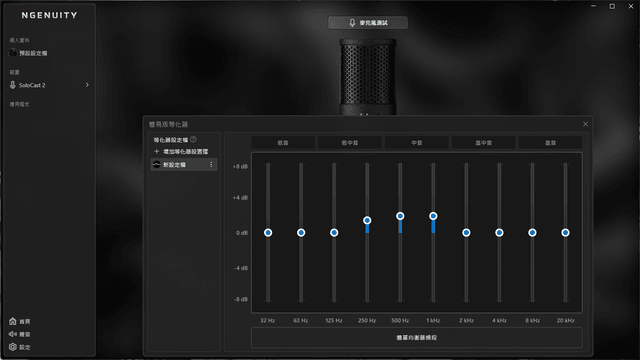This screenshot has height=360, width=640.
Task: Go to Home 首頁 in sidebar
Action: coord(20,322)
